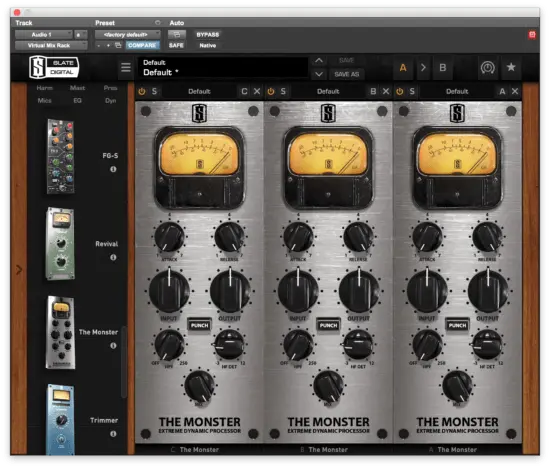
Task: Click the copy preset icon beside plus
Action: point(118,45)
